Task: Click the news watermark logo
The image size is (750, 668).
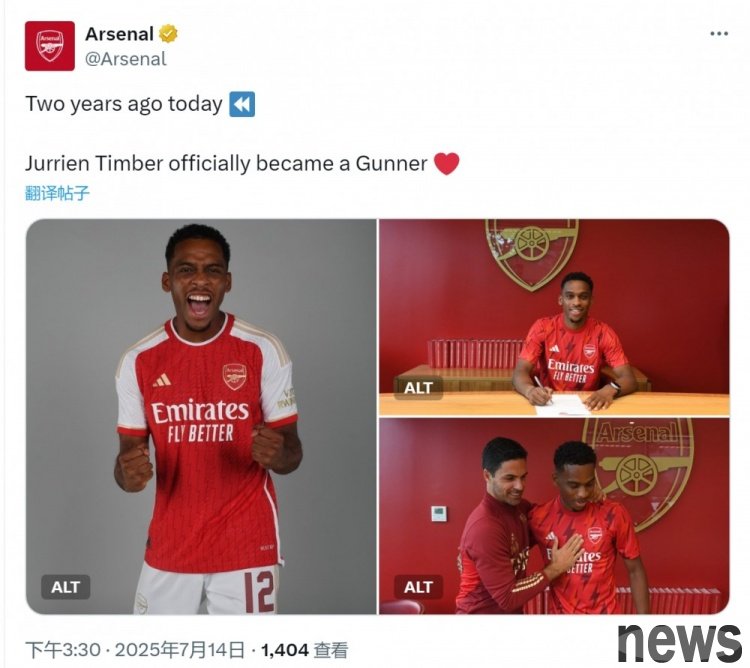Action: [679, 642]
